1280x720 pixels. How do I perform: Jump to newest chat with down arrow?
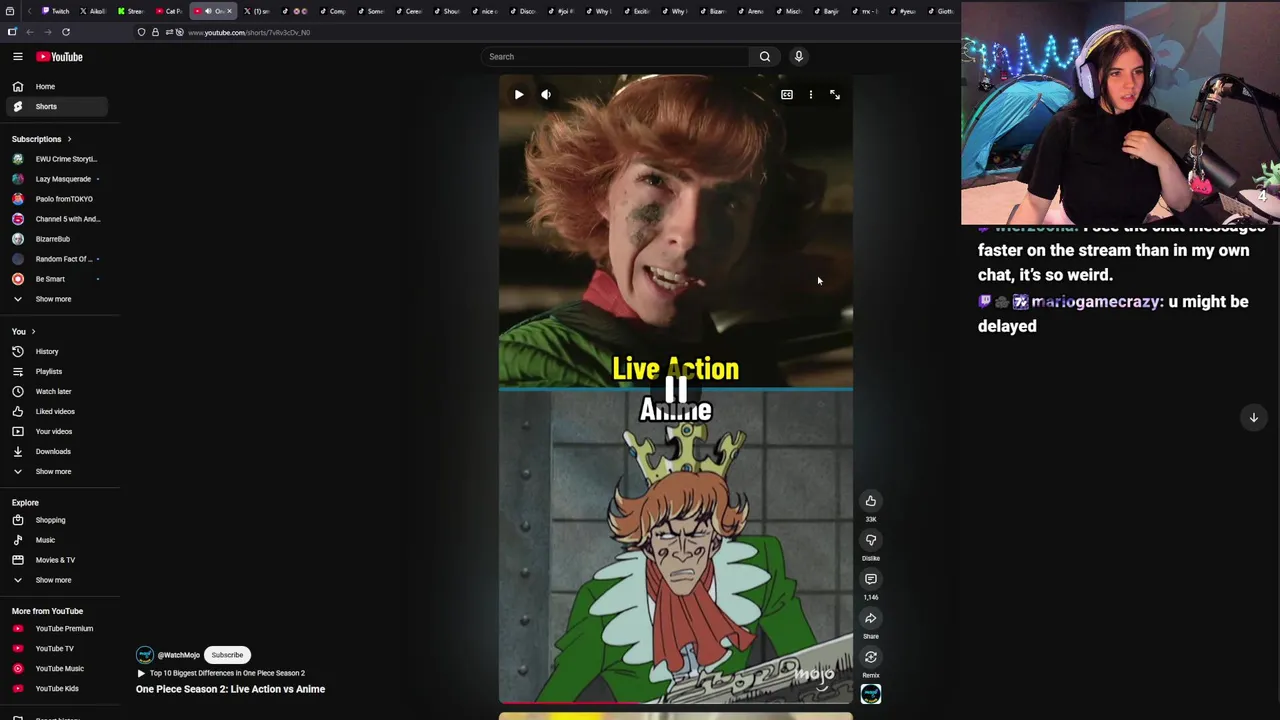[1253, 418]
